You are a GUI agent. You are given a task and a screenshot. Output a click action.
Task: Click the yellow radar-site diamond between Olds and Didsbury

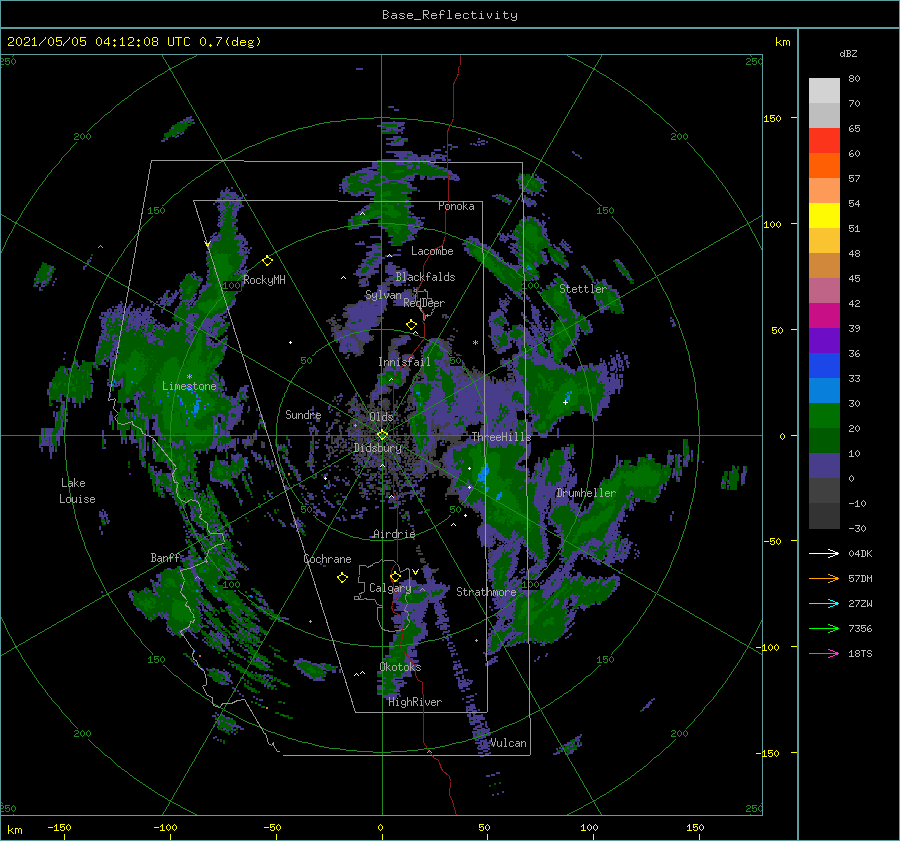[382, 435]
